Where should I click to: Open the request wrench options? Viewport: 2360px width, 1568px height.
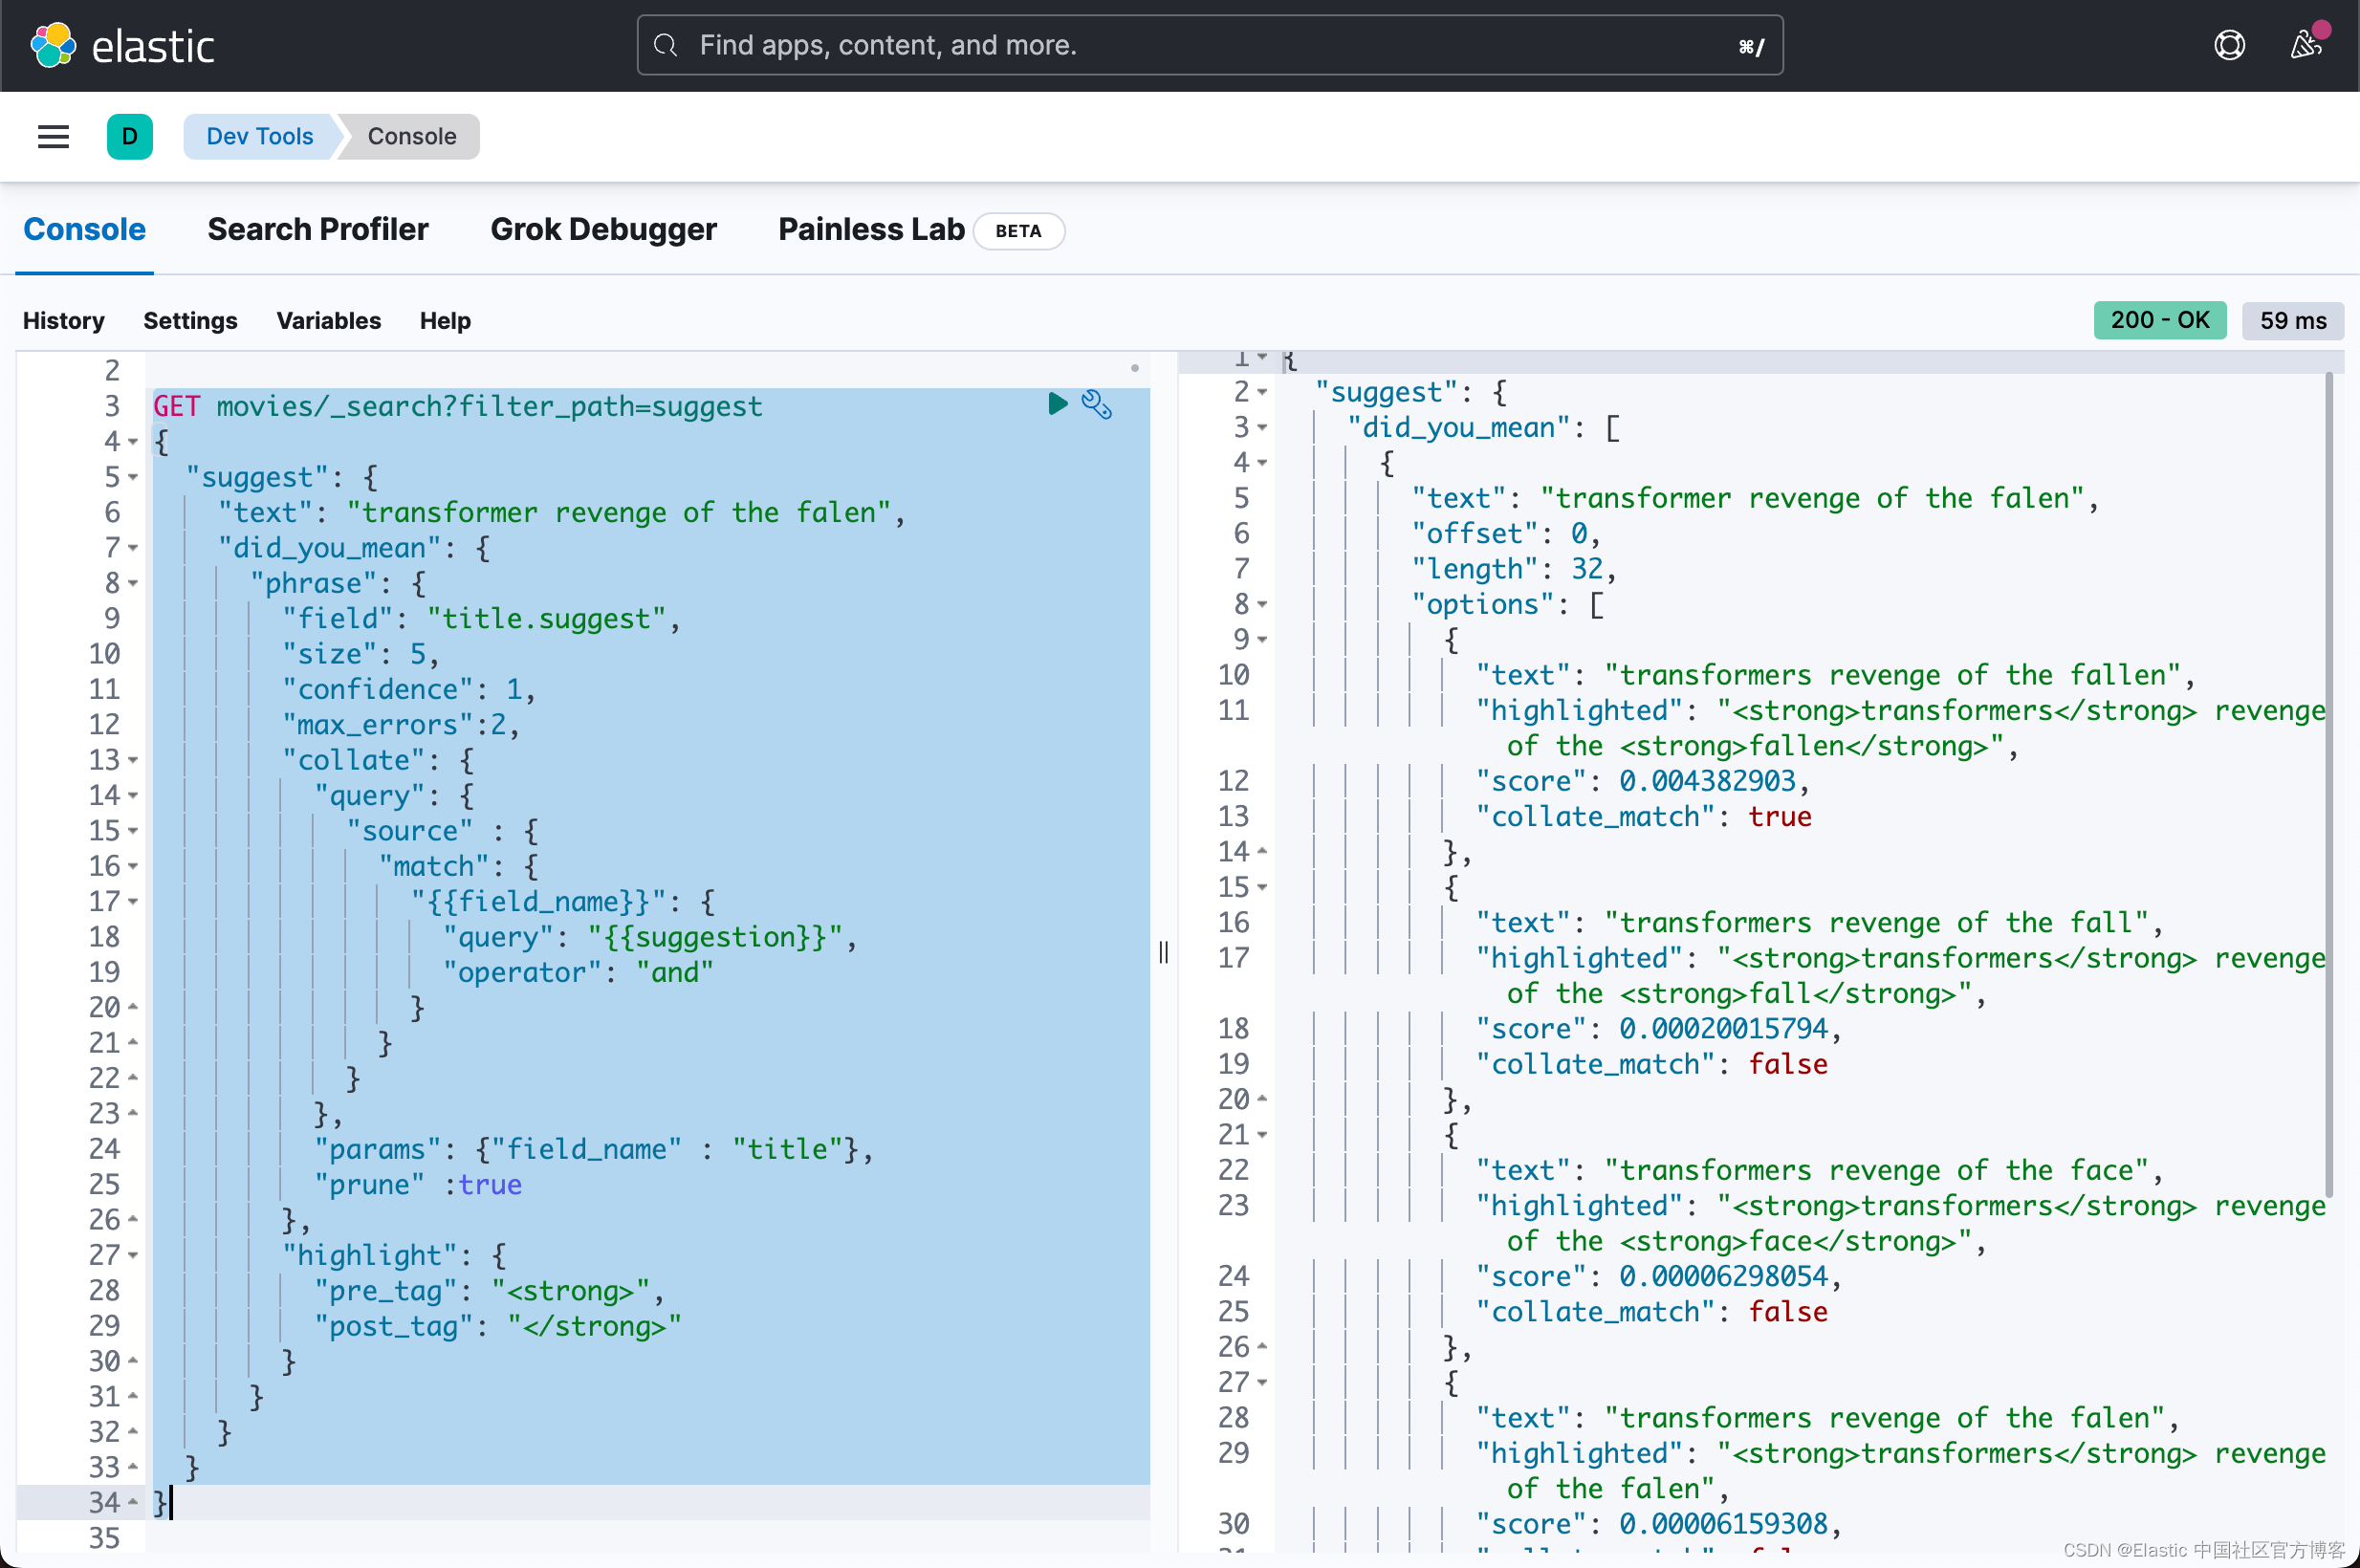[x=1097, y=404]
